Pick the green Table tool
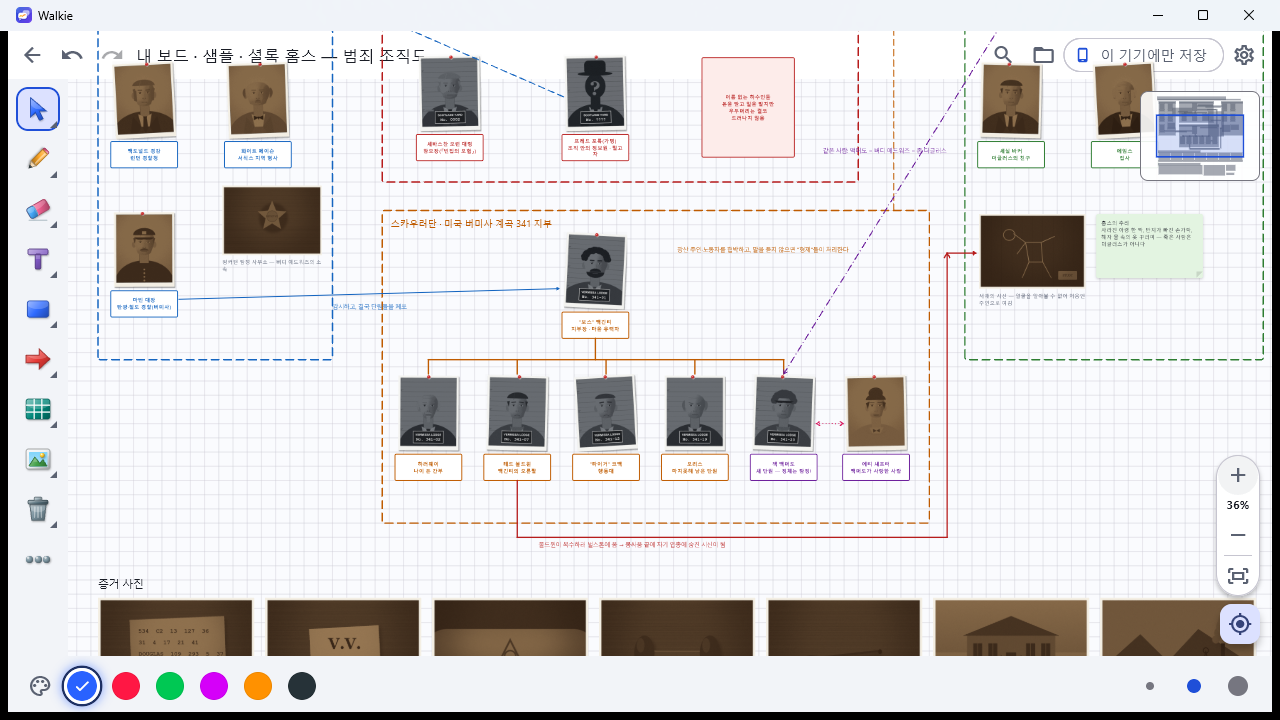1280x720 pixels. (38, 409)
